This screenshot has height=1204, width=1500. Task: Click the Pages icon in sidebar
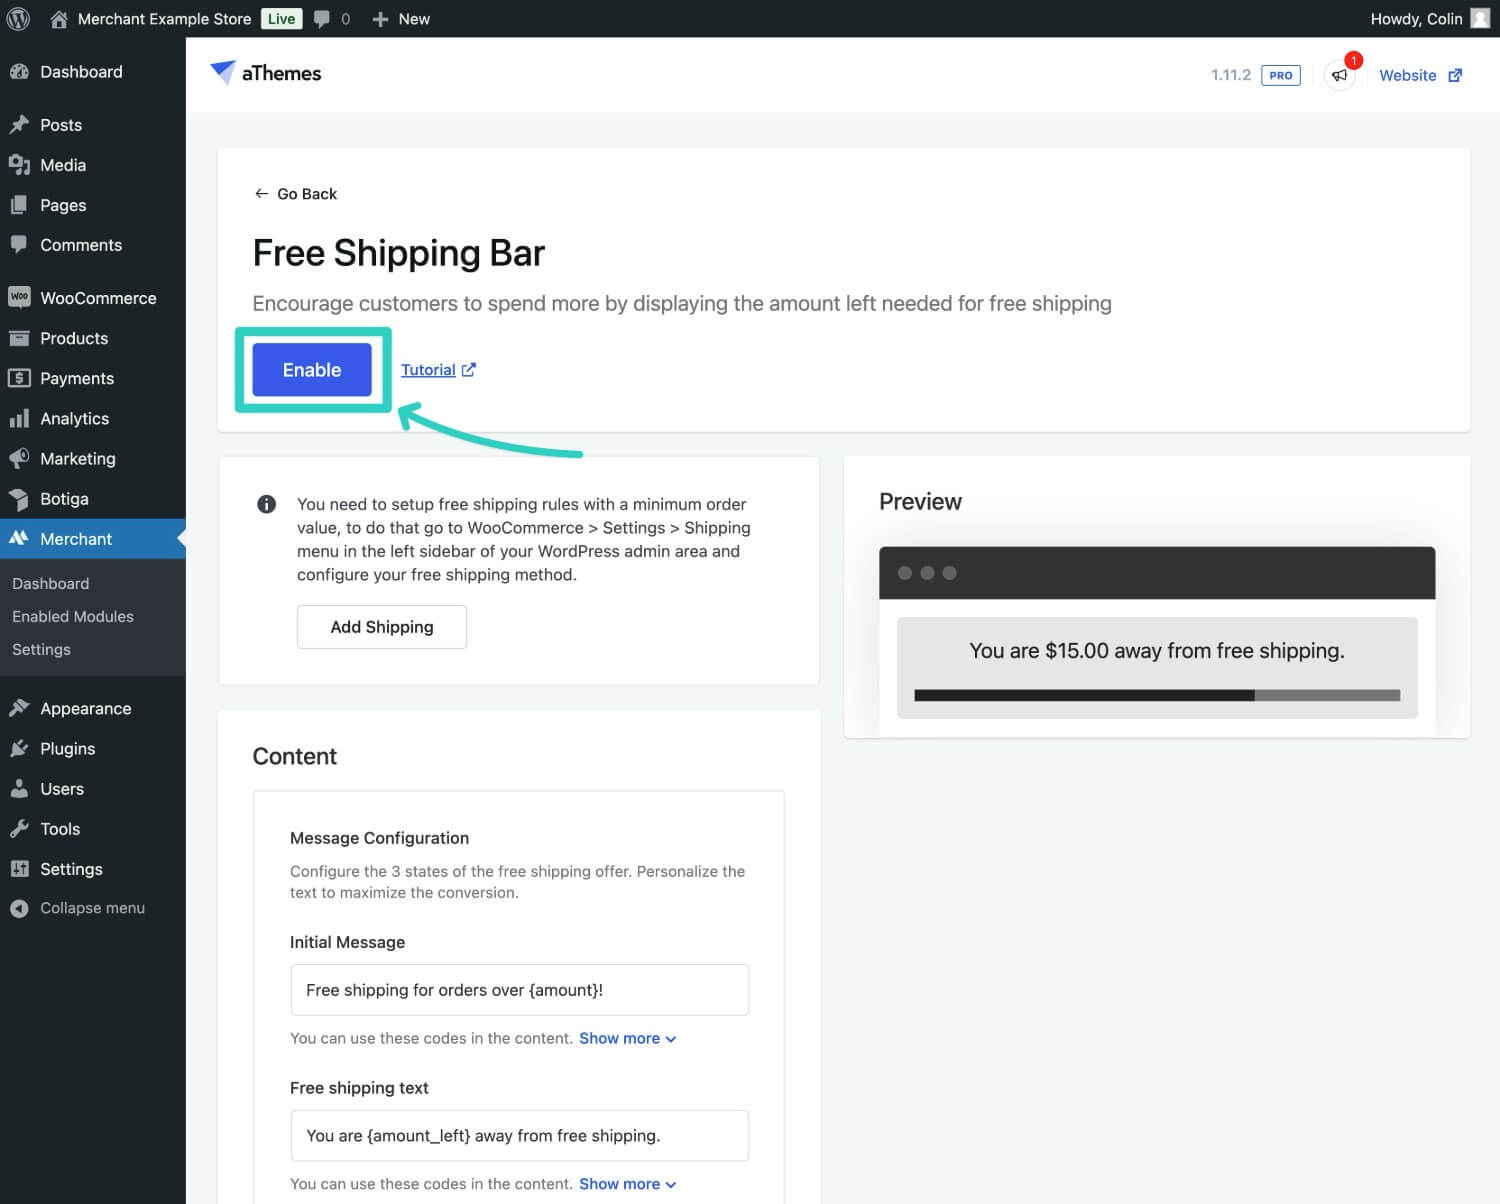tap(19, 205)
